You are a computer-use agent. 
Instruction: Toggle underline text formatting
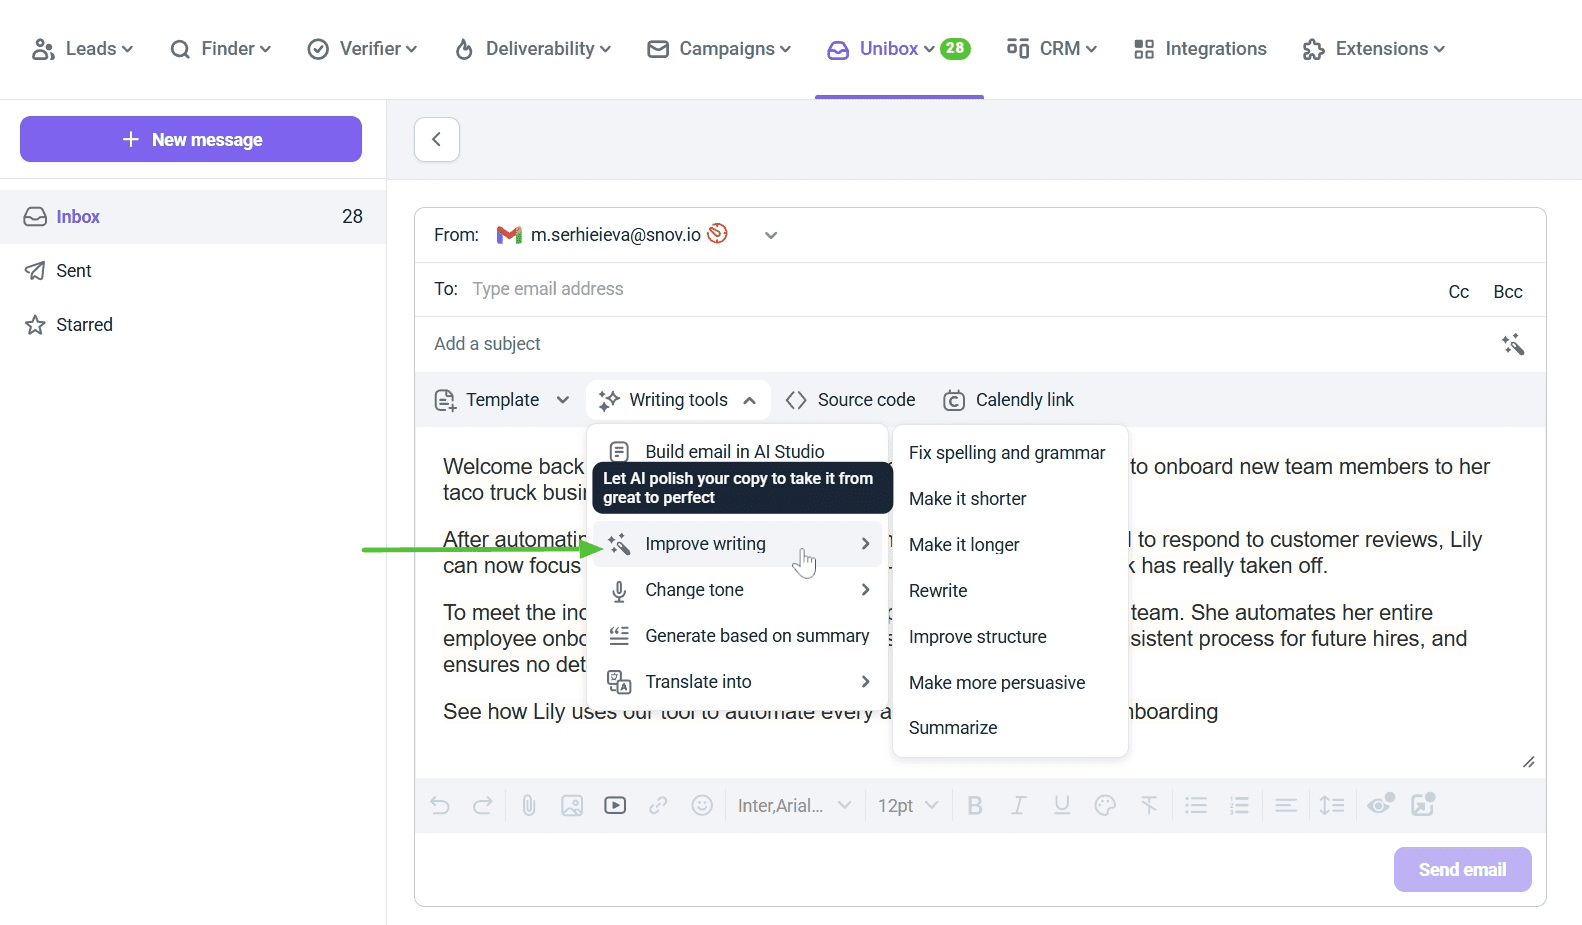(1062, 805)
